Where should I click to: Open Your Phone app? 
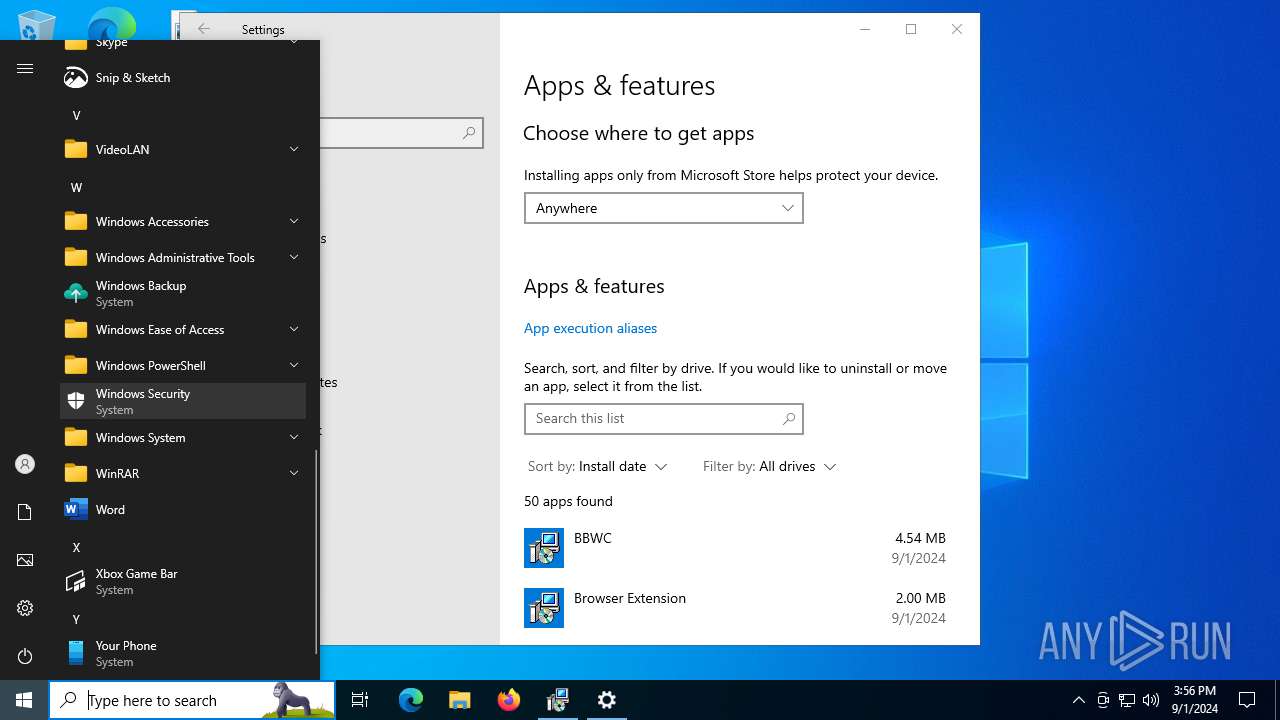(x=183, y=654)
